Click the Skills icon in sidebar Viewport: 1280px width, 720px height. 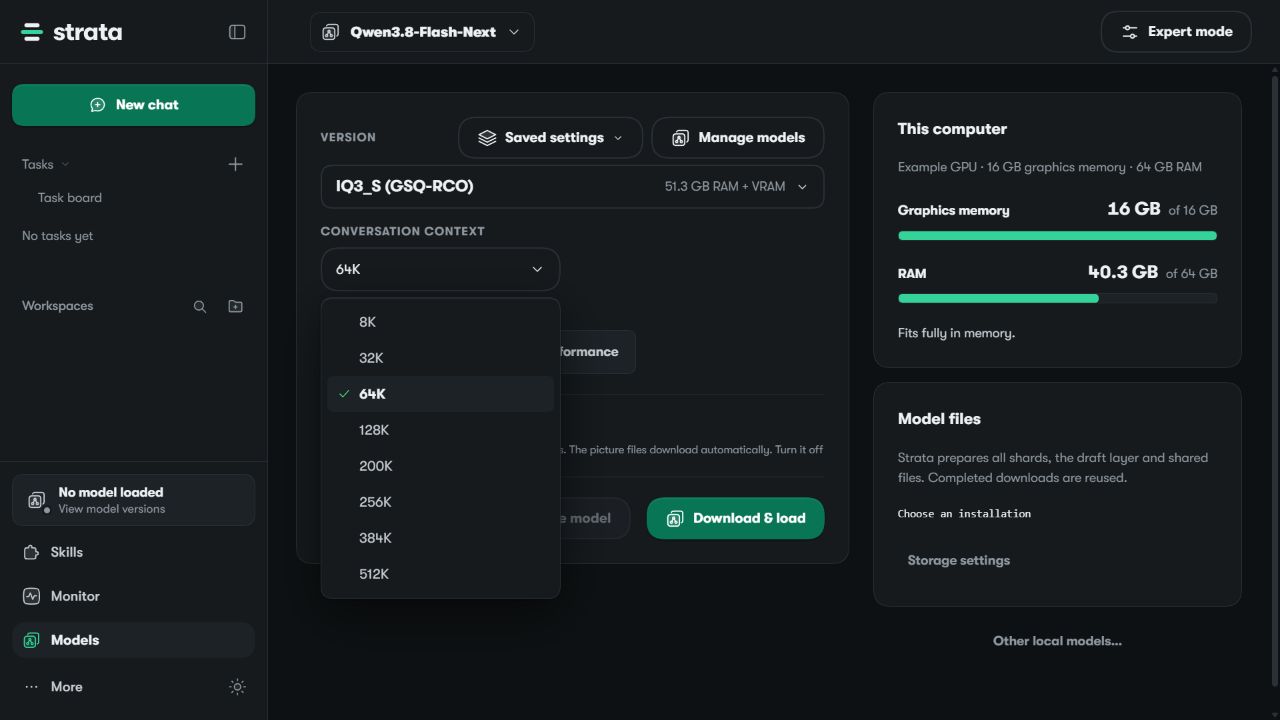pyautogui.click(x=31, y=552)
